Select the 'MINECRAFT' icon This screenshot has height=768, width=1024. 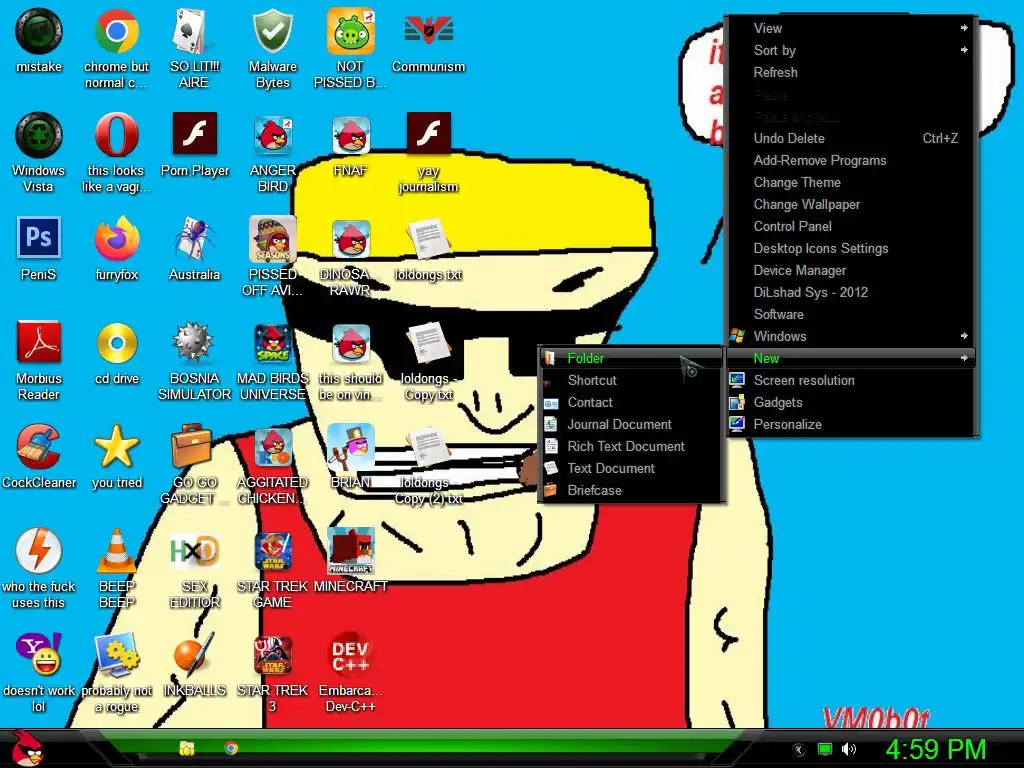[x=351, y=551]
